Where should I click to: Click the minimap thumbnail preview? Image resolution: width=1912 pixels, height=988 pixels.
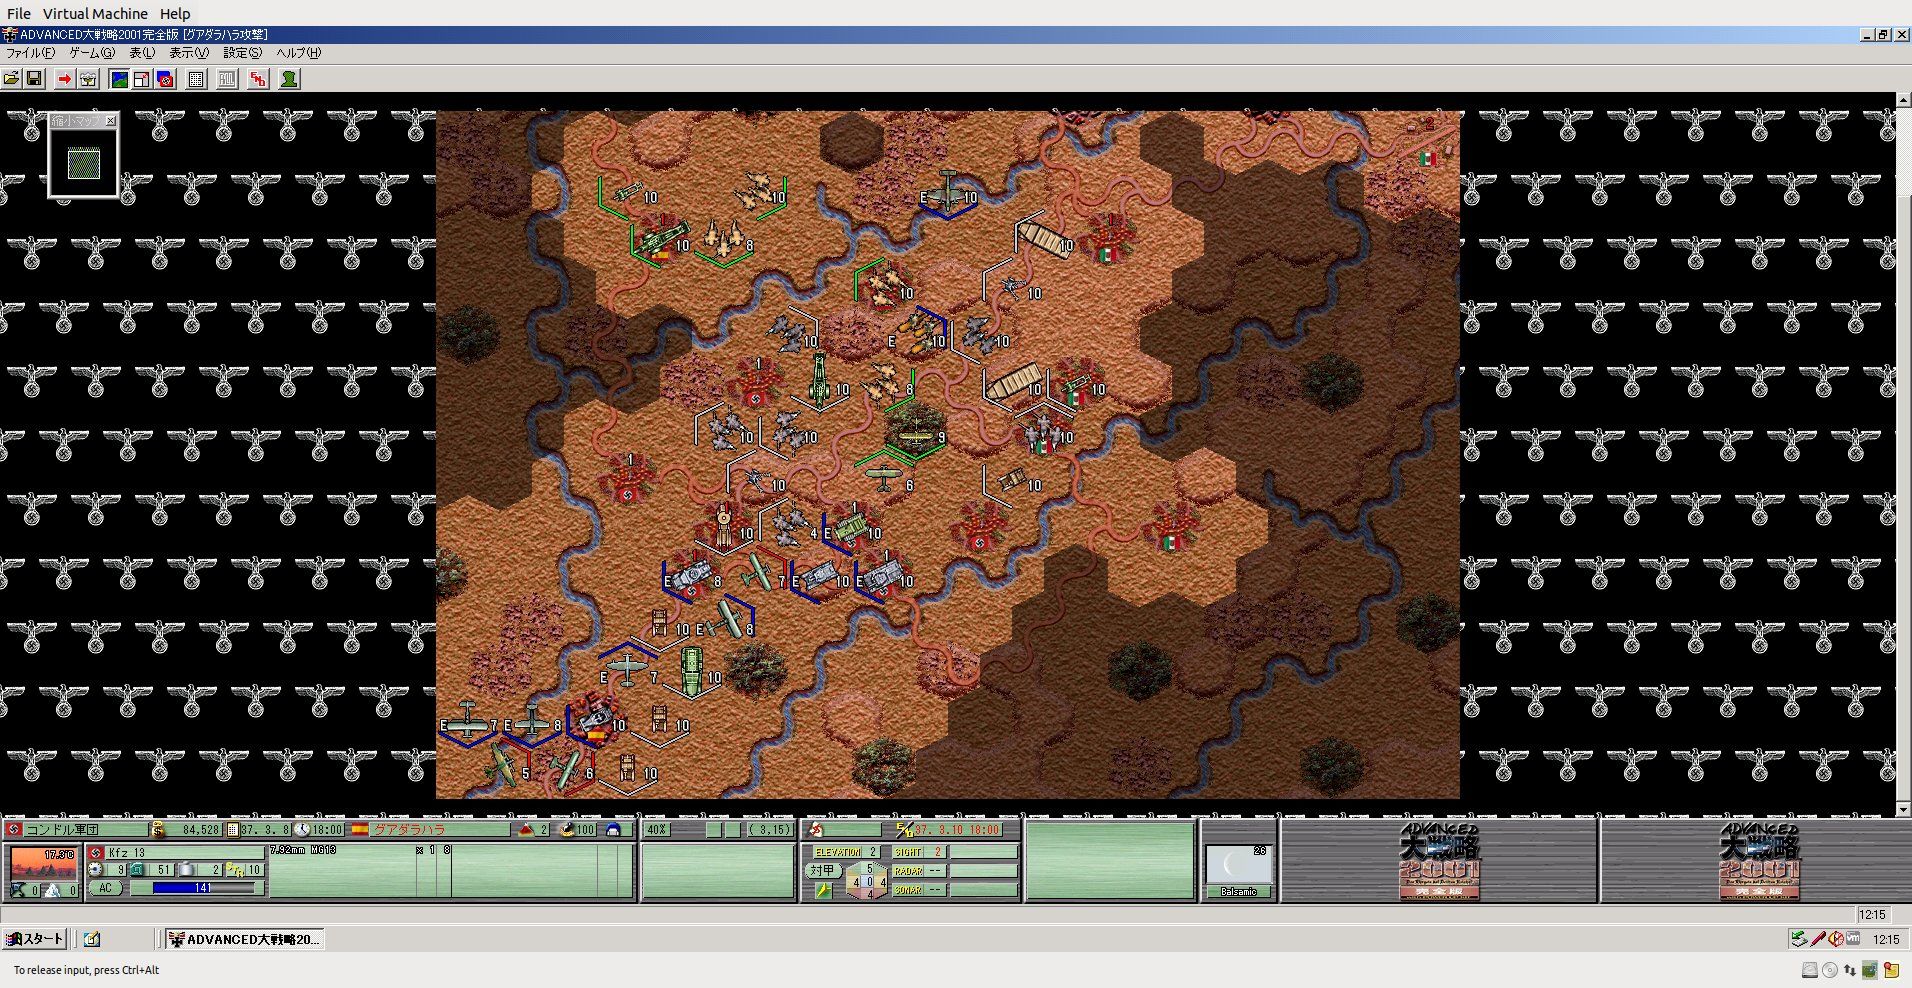[x=83, y=163]
